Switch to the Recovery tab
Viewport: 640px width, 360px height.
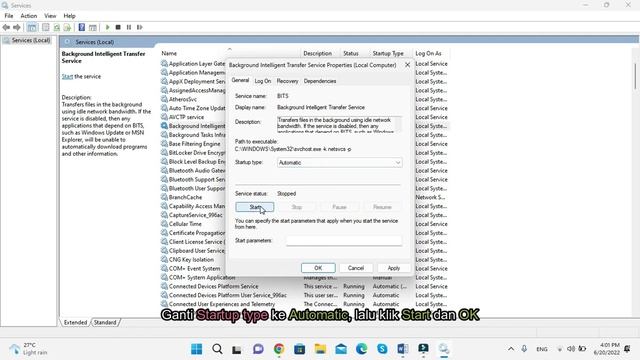tap(287, 81)
